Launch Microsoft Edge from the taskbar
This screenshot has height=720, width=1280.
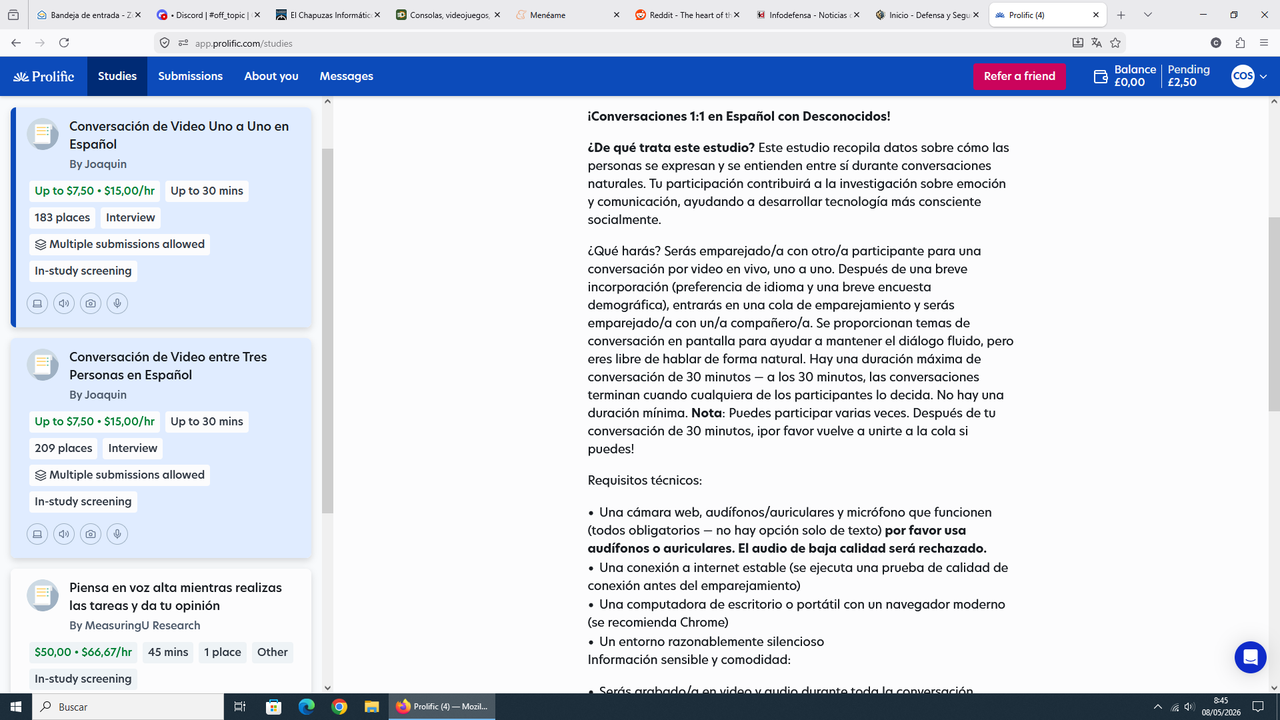click(x=306, y=706)
